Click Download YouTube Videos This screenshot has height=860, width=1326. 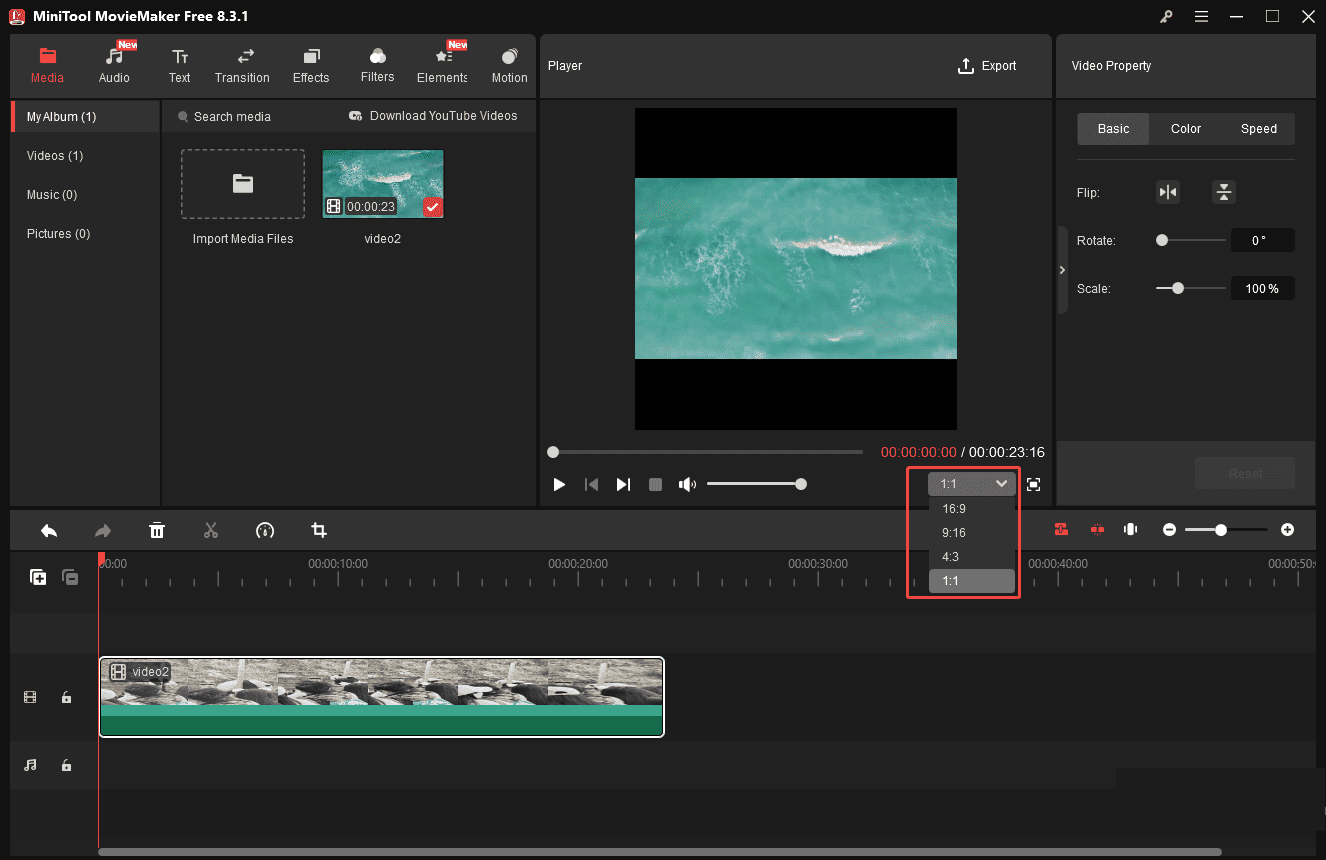(434, 115)
